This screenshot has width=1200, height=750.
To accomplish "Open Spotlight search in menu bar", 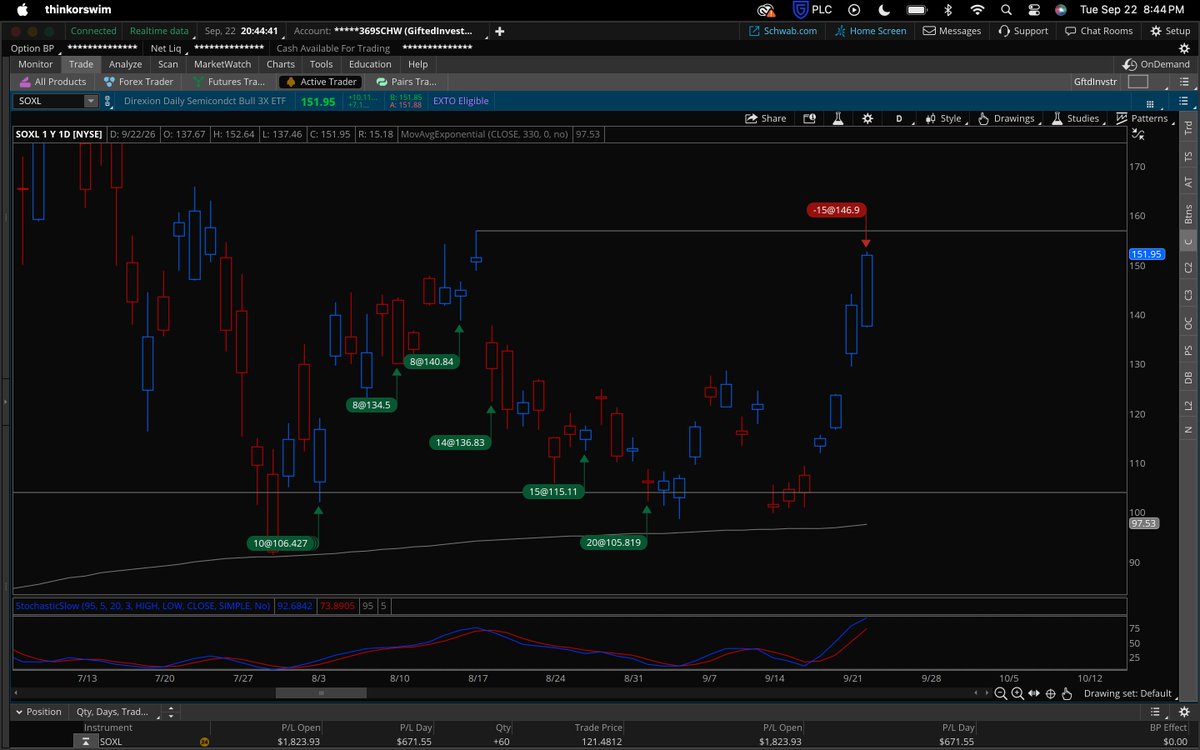I will click(x=1005, y=9).
